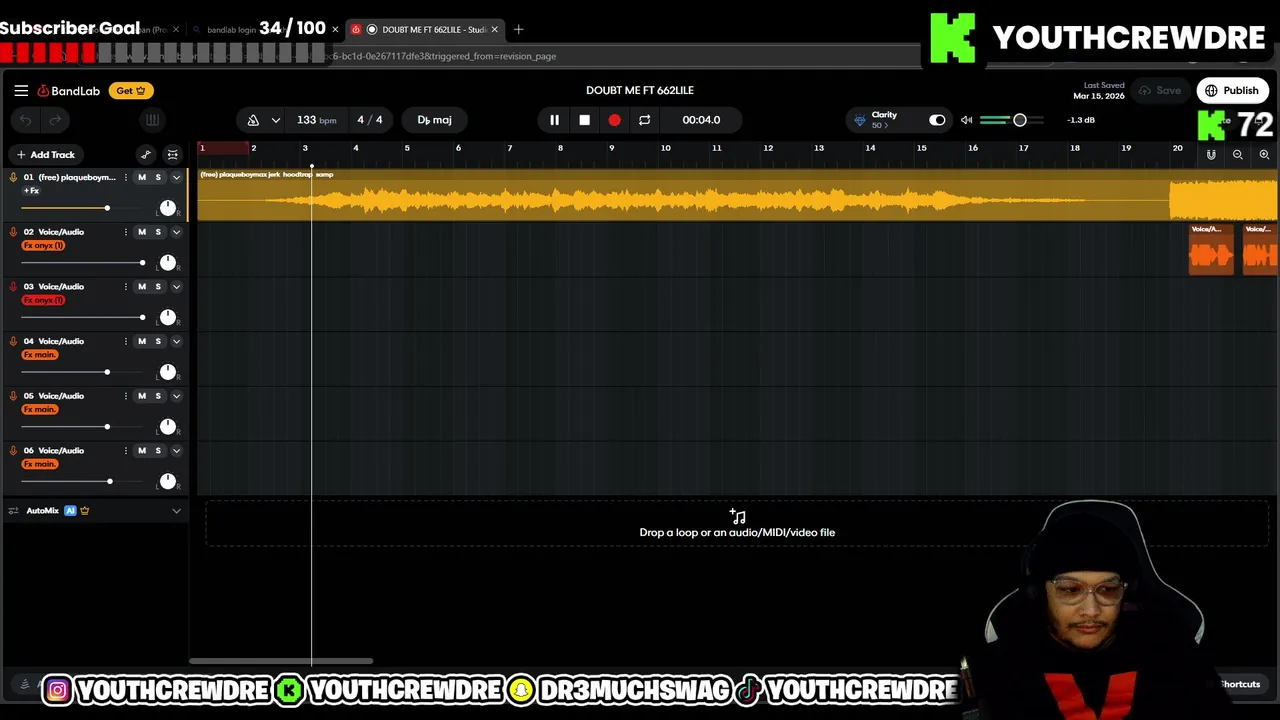Screen dimensions: 1280x720
Task: Click the master volume speaker icon
Action: pos(966,120)
